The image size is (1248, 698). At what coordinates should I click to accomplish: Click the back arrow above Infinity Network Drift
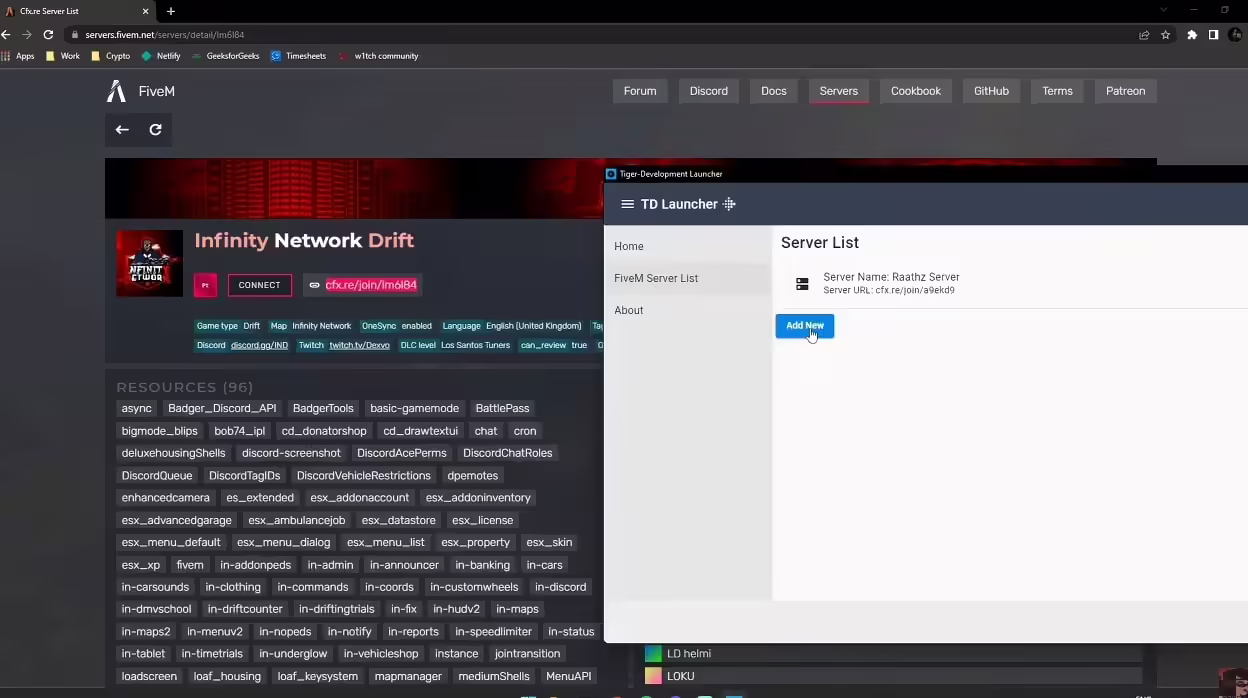121,130
